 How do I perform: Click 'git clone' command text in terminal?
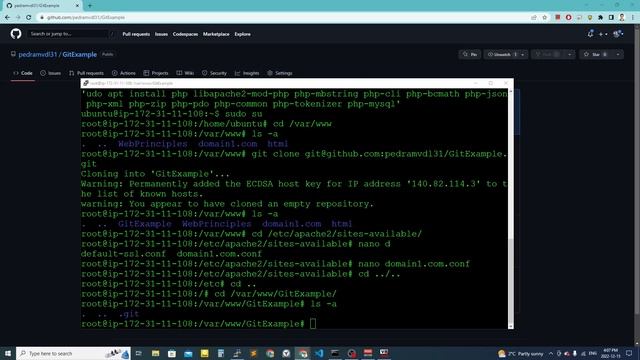pos(275,154)
